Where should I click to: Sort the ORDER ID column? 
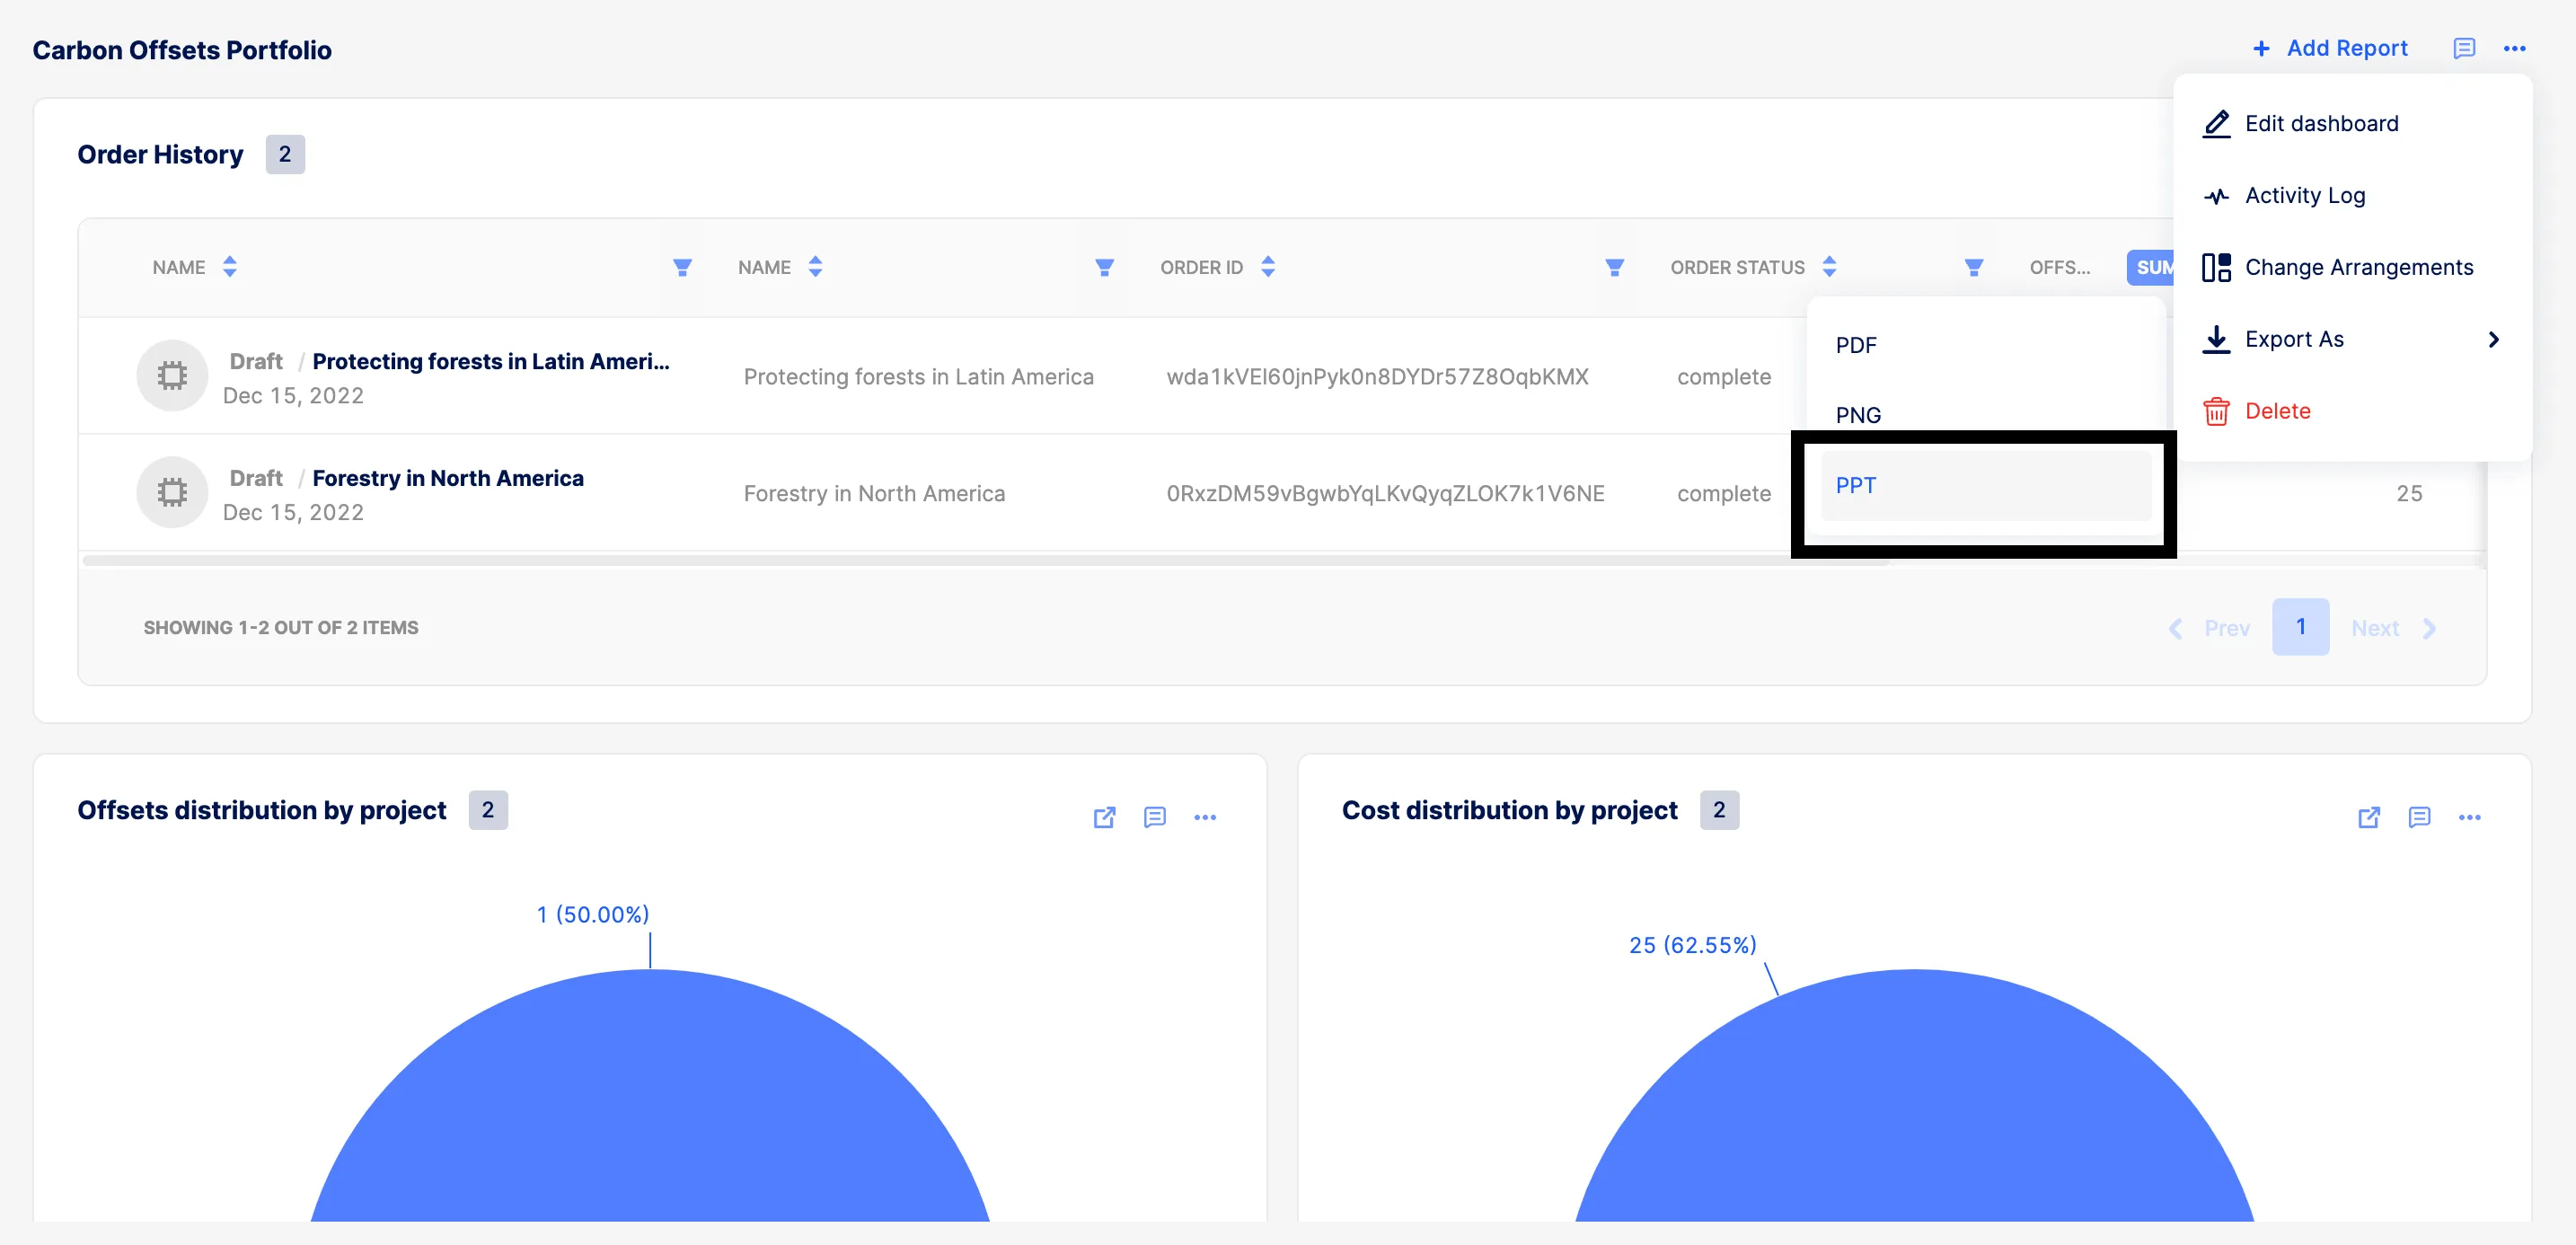(1268, 267)
